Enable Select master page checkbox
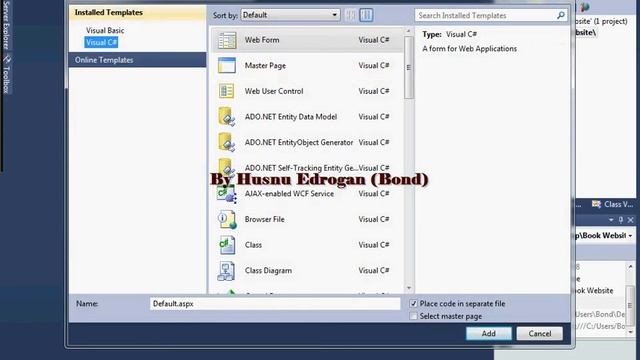Image resolution: width=640 pixels, height=360 pixels. click(x=413, y=316)
